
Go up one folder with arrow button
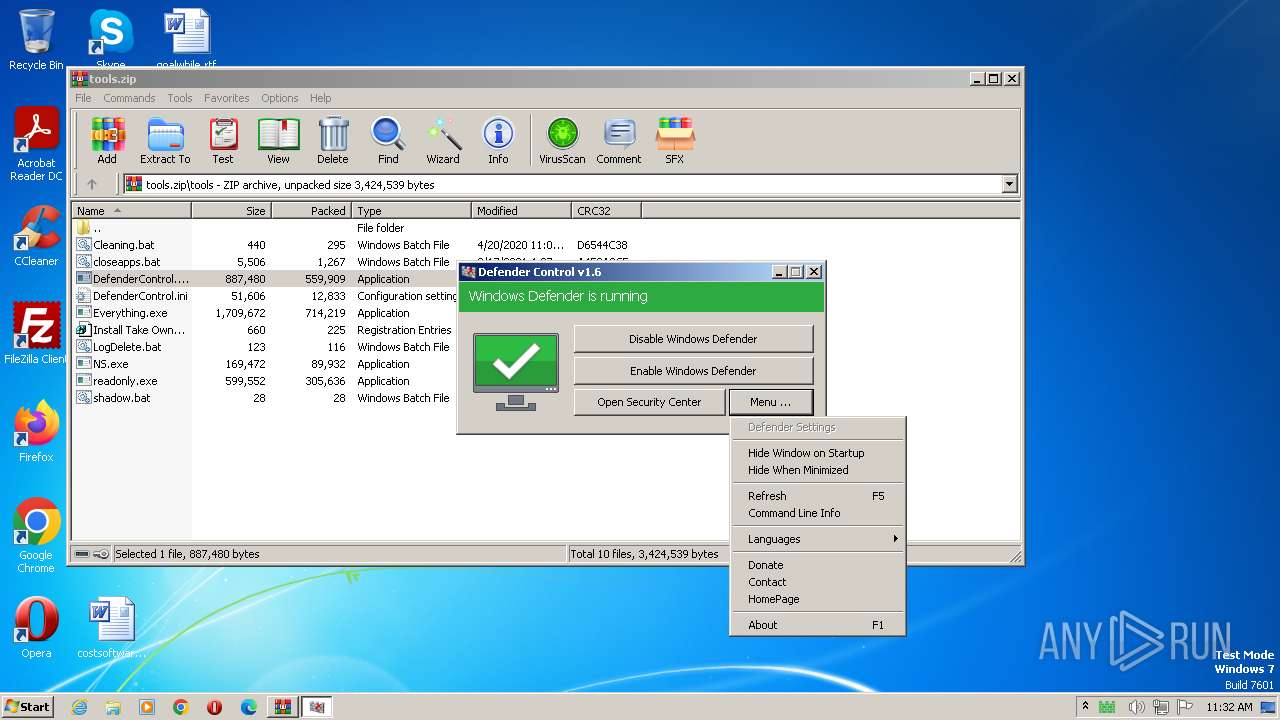[92, 184]
